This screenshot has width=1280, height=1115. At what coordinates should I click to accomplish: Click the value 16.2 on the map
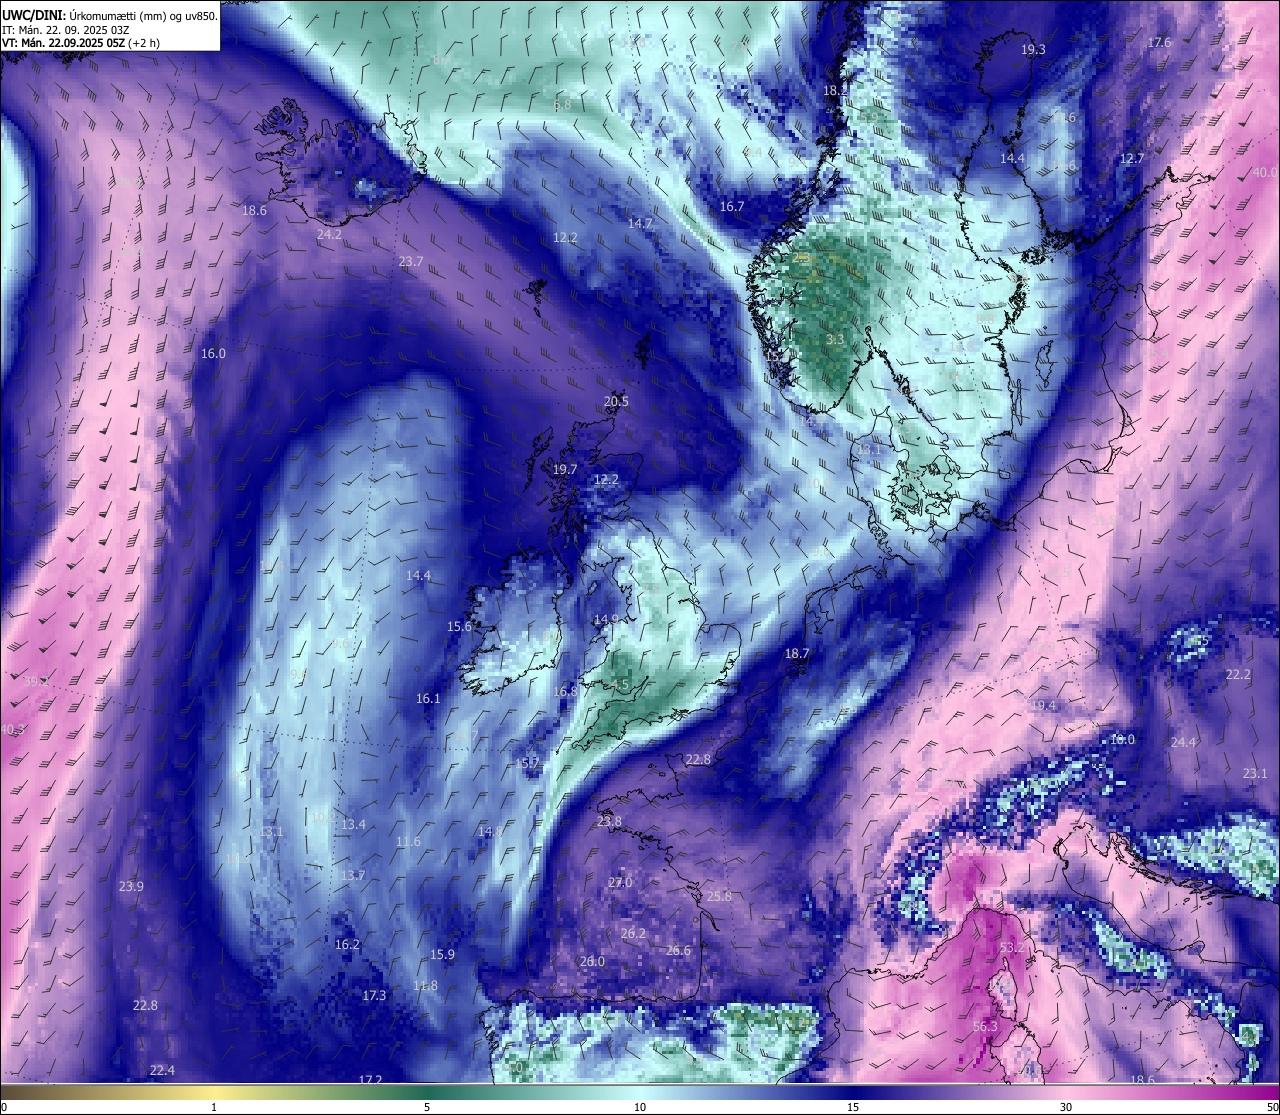pos(347,945)
